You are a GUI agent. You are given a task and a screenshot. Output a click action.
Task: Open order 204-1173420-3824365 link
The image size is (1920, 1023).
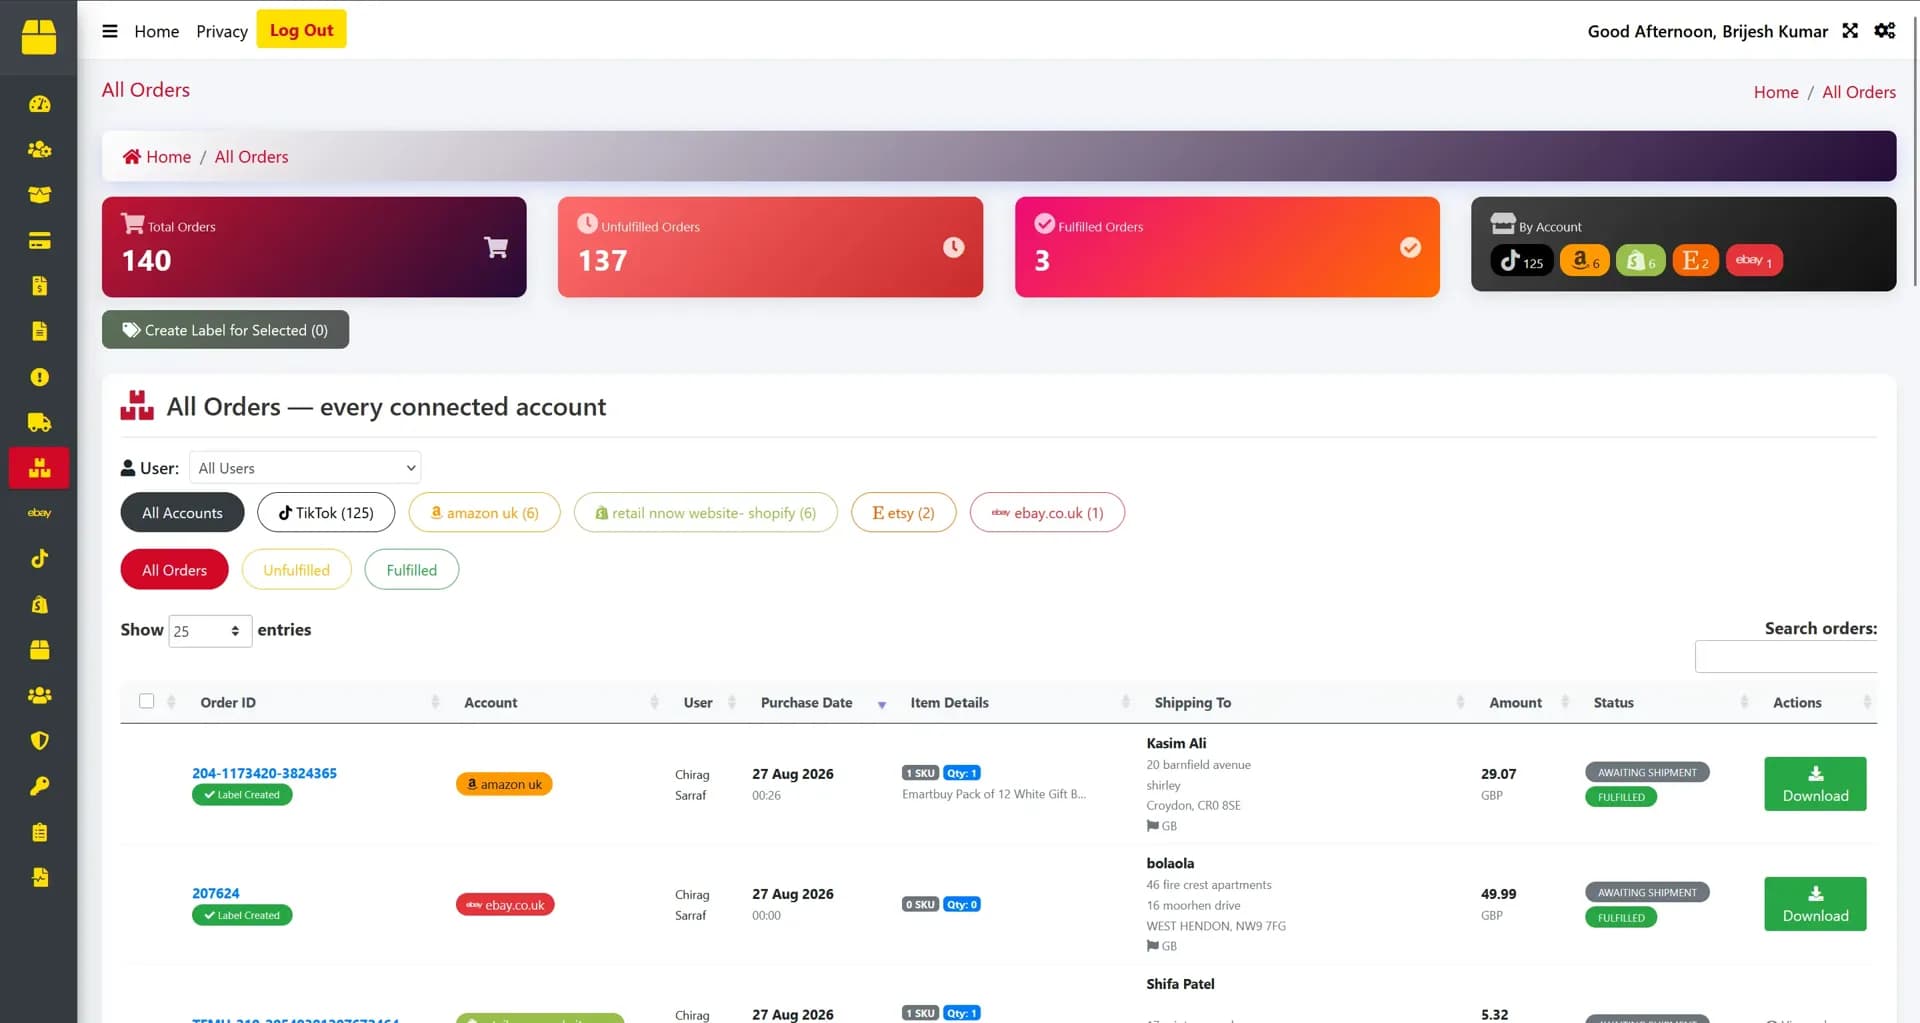pyautogui.click(x=264, y=773)
